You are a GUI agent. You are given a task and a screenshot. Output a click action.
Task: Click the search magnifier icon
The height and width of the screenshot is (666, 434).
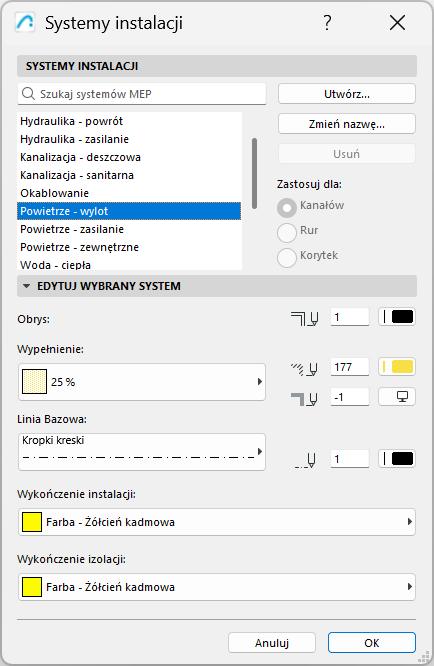click(x=28, y=93)
